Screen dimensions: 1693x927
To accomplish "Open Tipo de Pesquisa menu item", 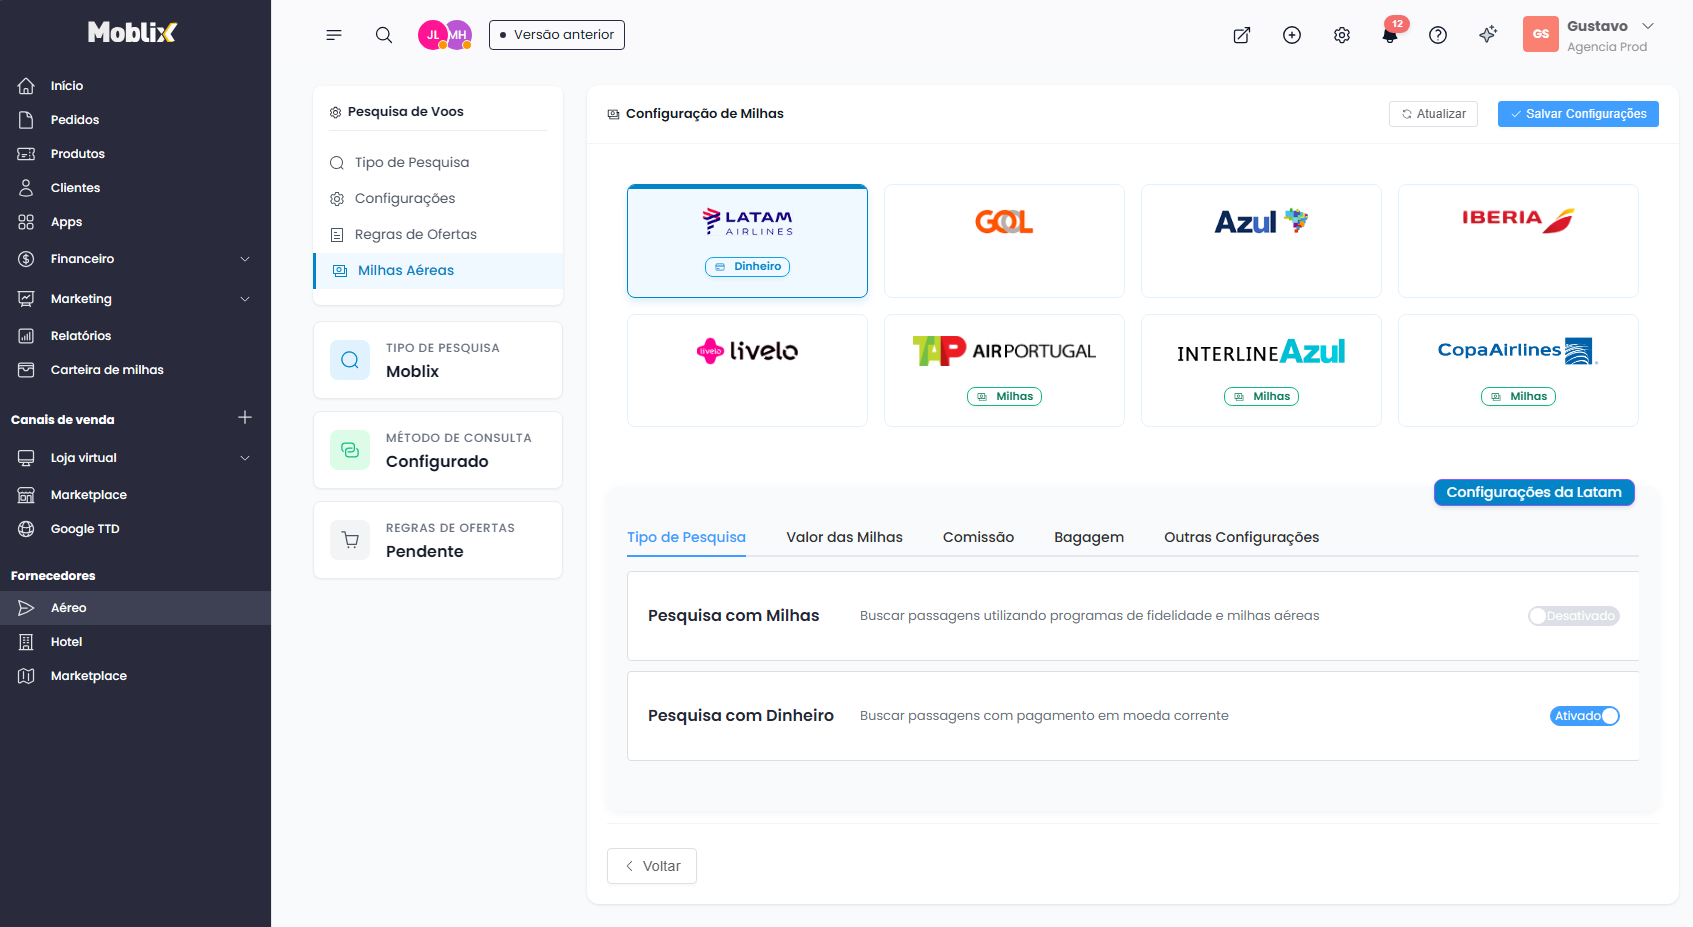I will 438,163.
